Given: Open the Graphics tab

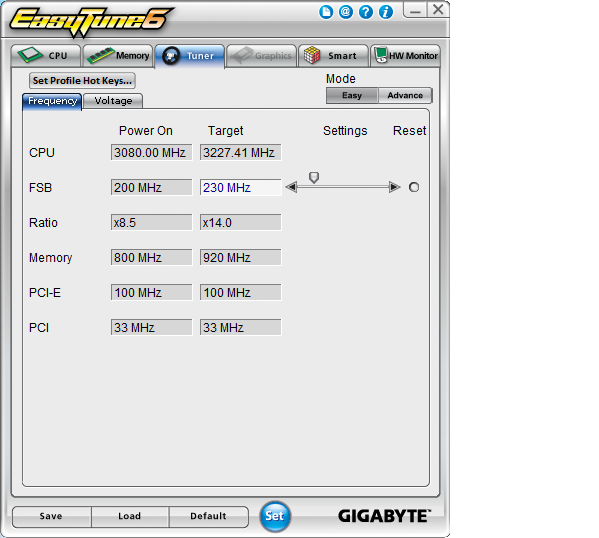Looking at the screenshot, I should pos(262,56).
